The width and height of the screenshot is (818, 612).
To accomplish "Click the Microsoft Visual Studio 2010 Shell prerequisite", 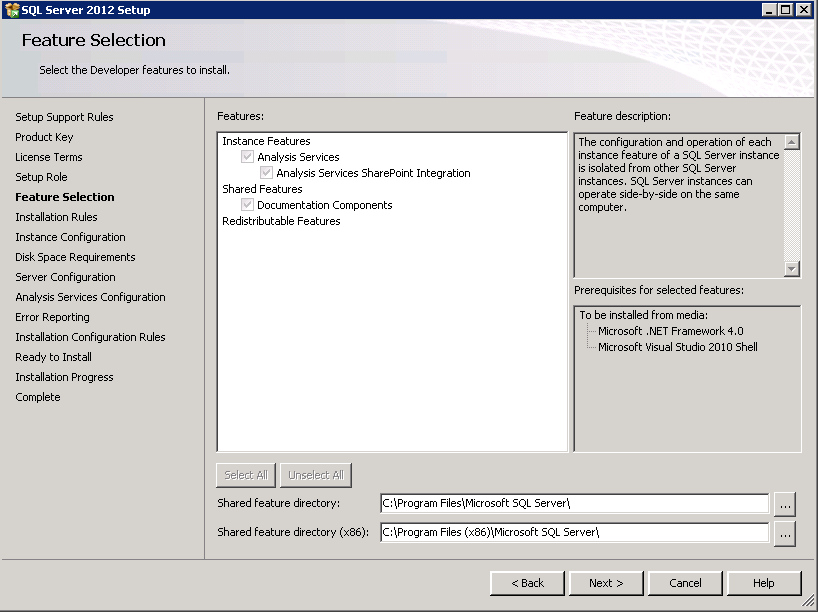I will click(x=678, y=347).
